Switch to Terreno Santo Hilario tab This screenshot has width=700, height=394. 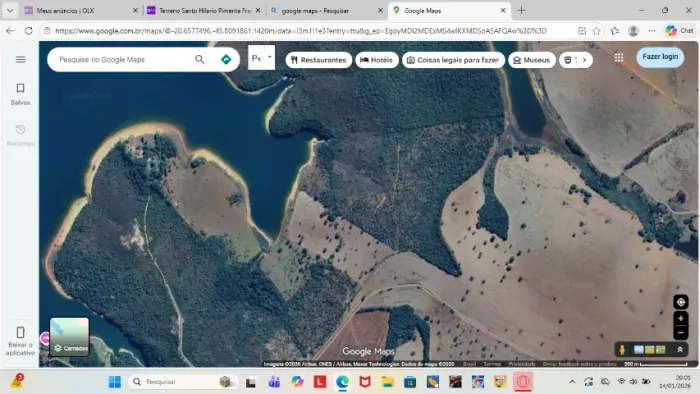pos(203,10)
